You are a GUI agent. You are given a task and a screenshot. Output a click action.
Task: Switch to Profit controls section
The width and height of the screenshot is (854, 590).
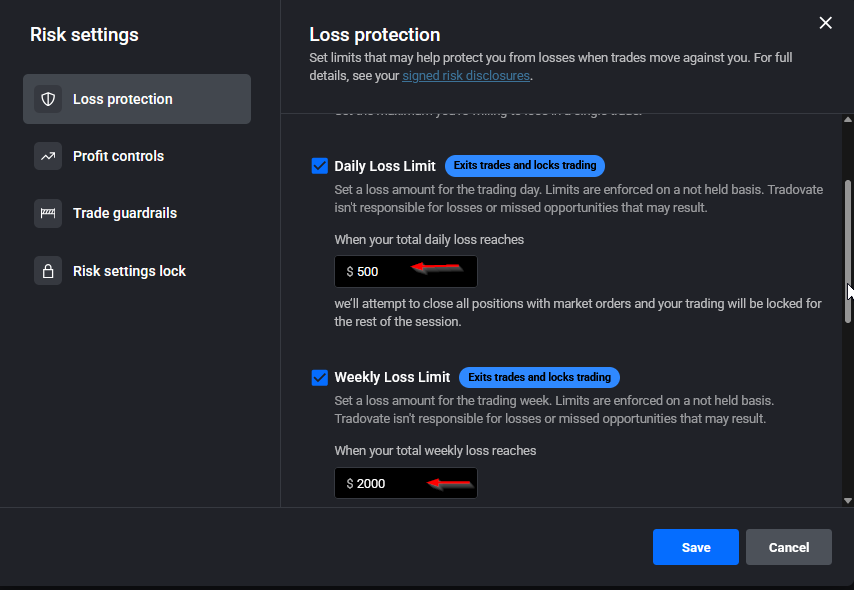coord(137,156)
